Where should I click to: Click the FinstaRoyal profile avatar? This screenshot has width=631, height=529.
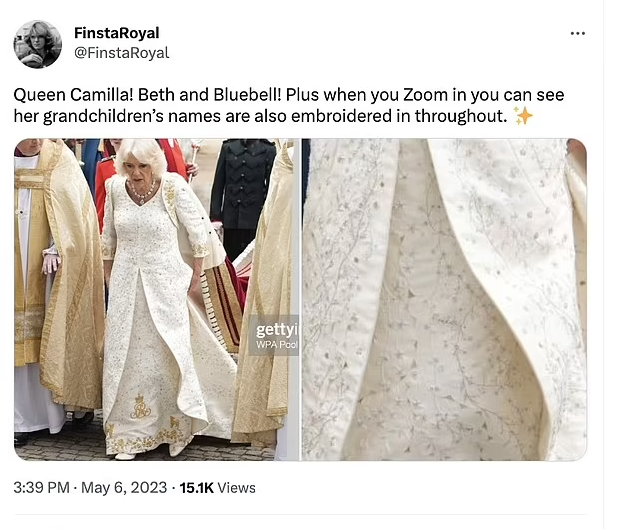coord(38,44)
